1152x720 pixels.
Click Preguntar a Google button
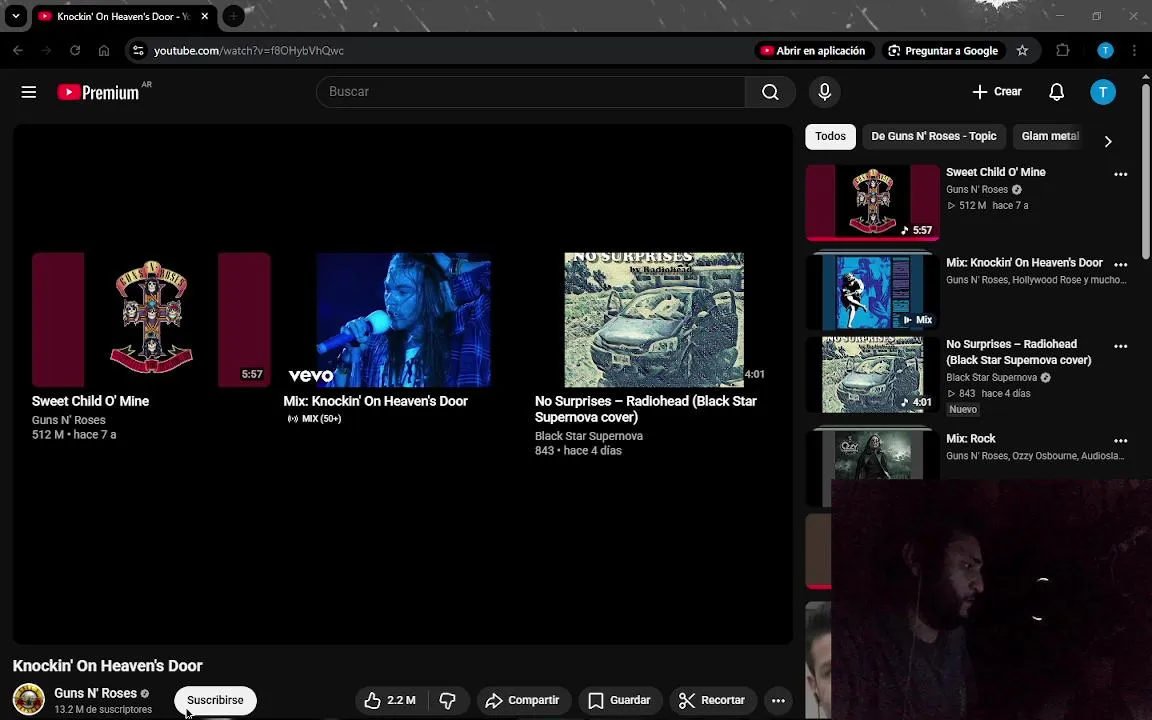tap(943, 51)
